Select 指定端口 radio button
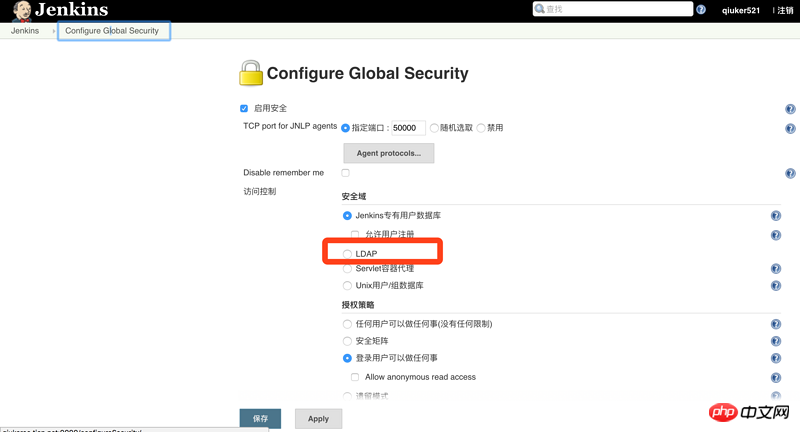This screenshot has height=432, width=800. coord(345,128)
